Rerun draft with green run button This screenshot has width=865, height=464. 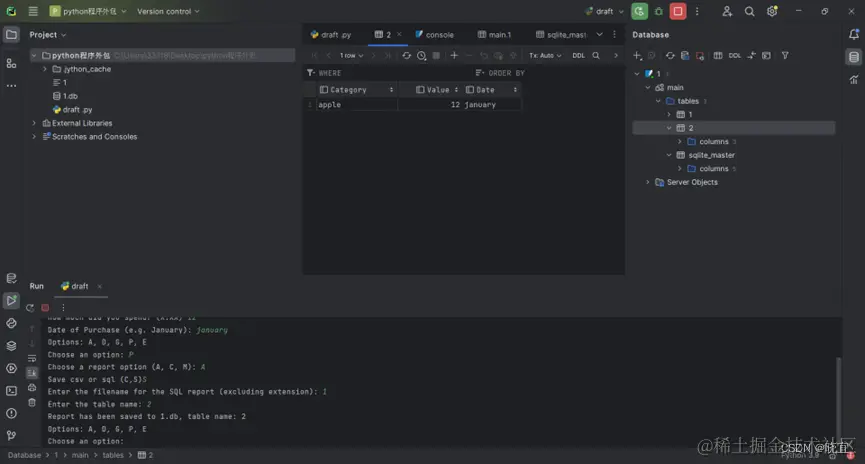639,11
